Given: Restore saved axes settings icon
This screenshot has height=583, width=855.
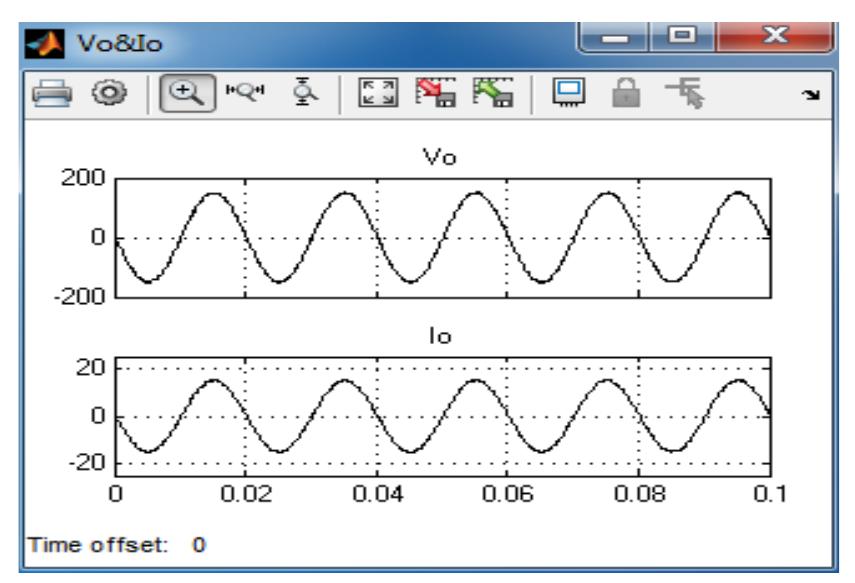Looking at the screenshot, I should (x=493, y=93).
